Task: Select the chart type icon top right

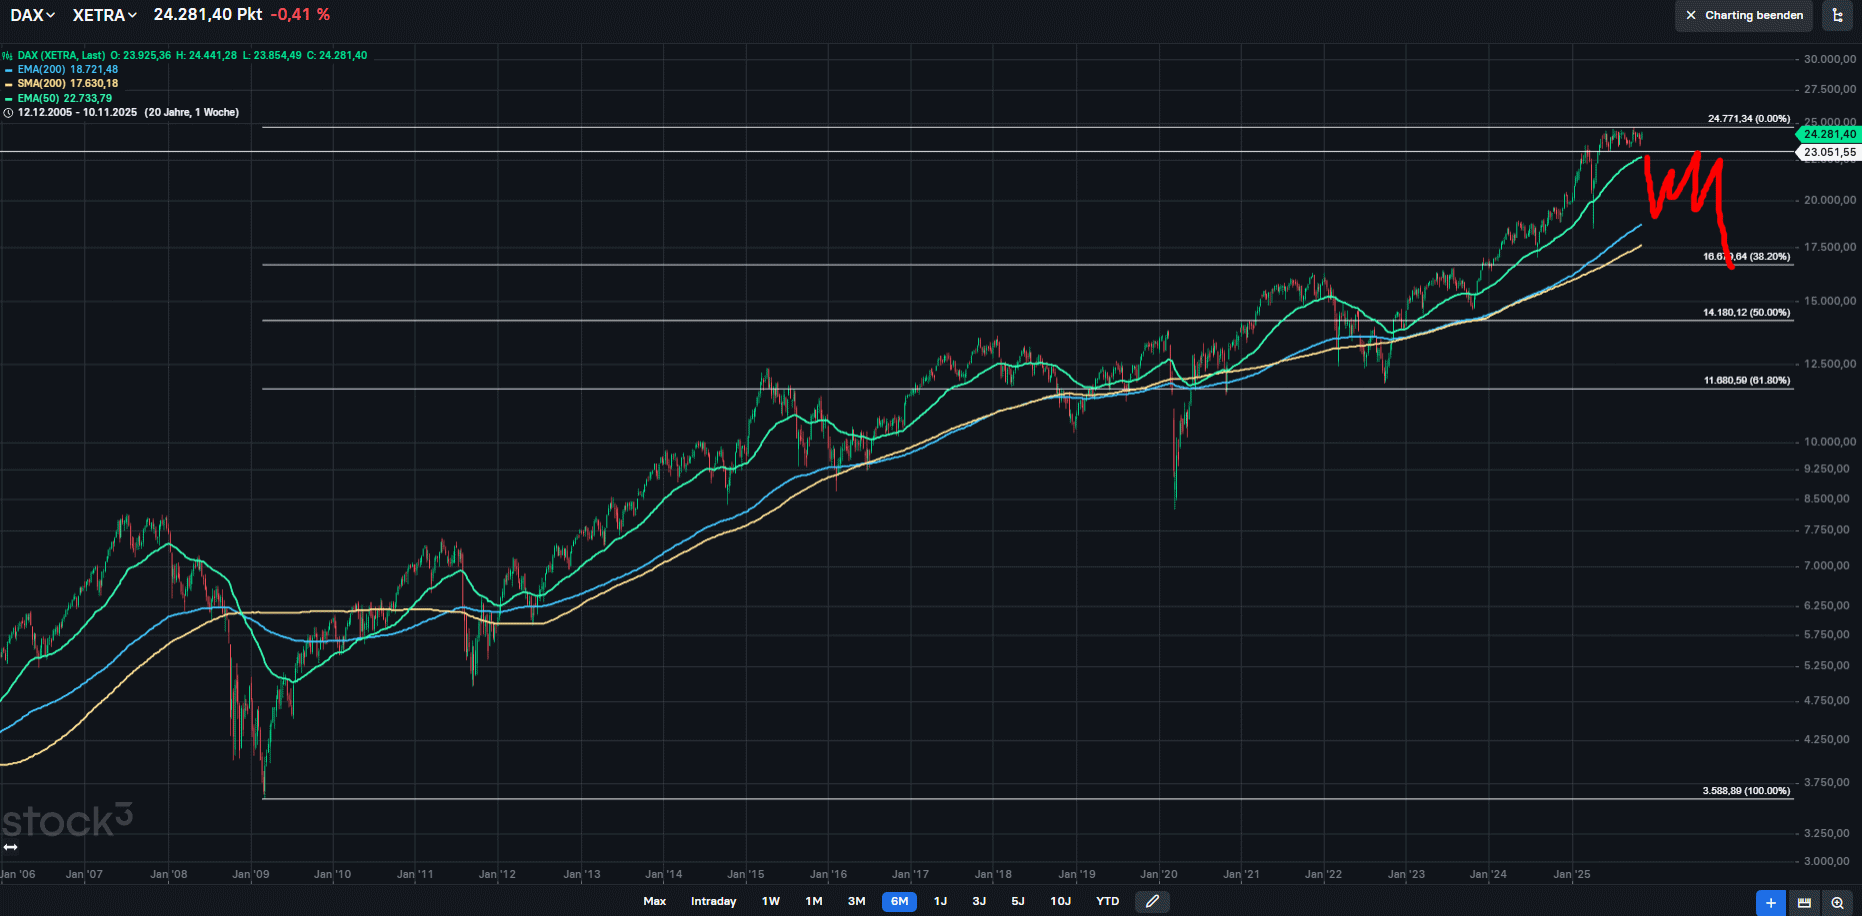Action: (x=1838, y=16)
